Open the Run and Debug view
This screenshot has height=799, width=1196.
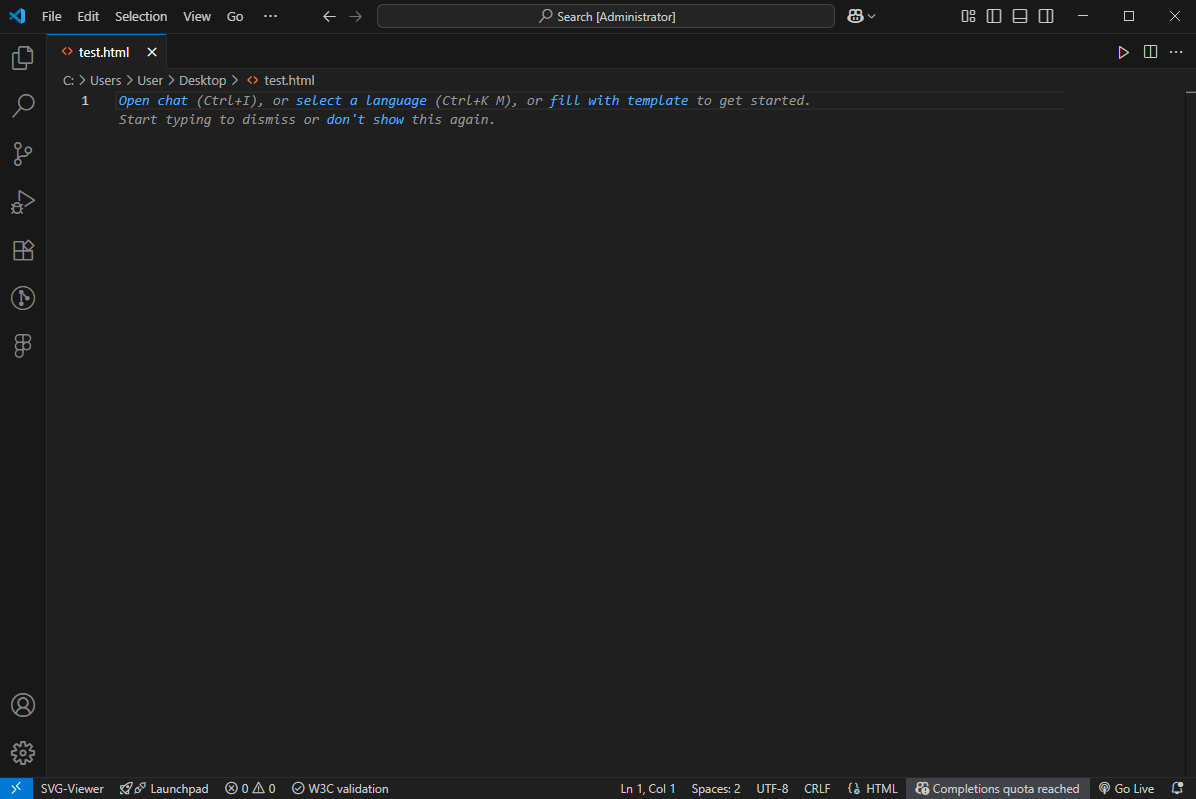[x=22, y=202]
